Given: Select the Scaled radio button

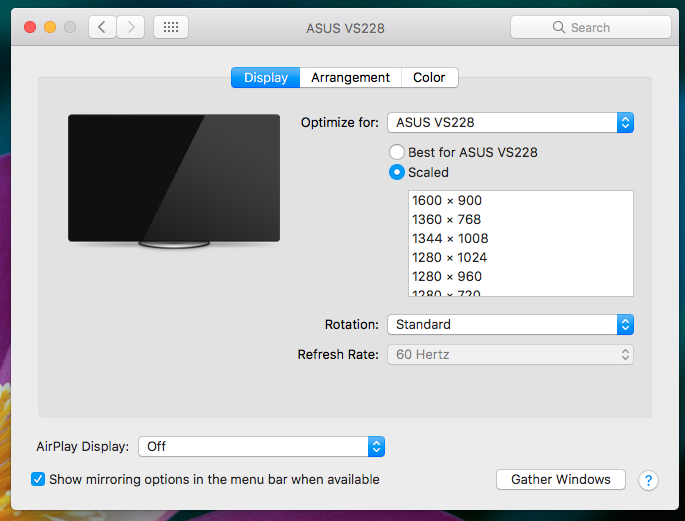Looking at the screenshot, I should [397, 172].
